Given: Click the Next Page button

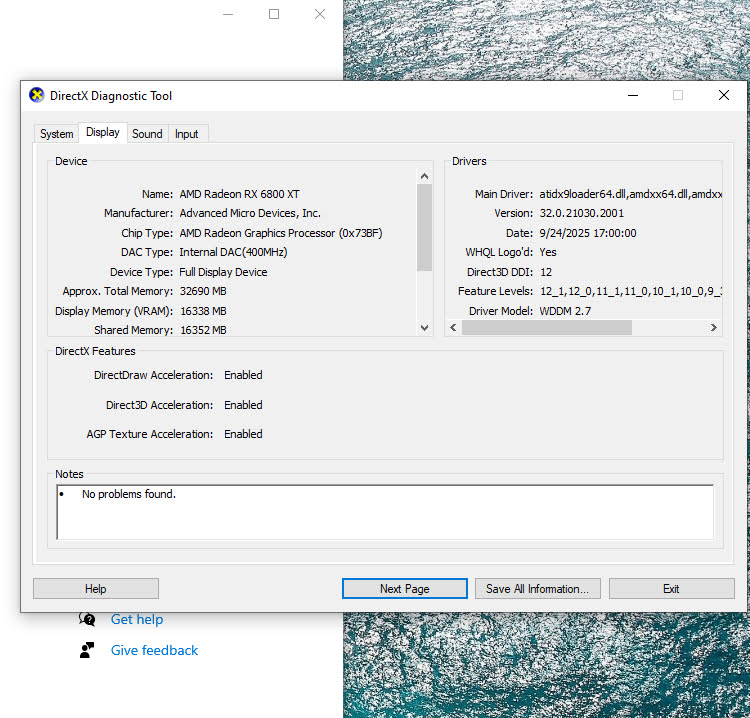Looking at the screenshot, I should pos(405,589).
